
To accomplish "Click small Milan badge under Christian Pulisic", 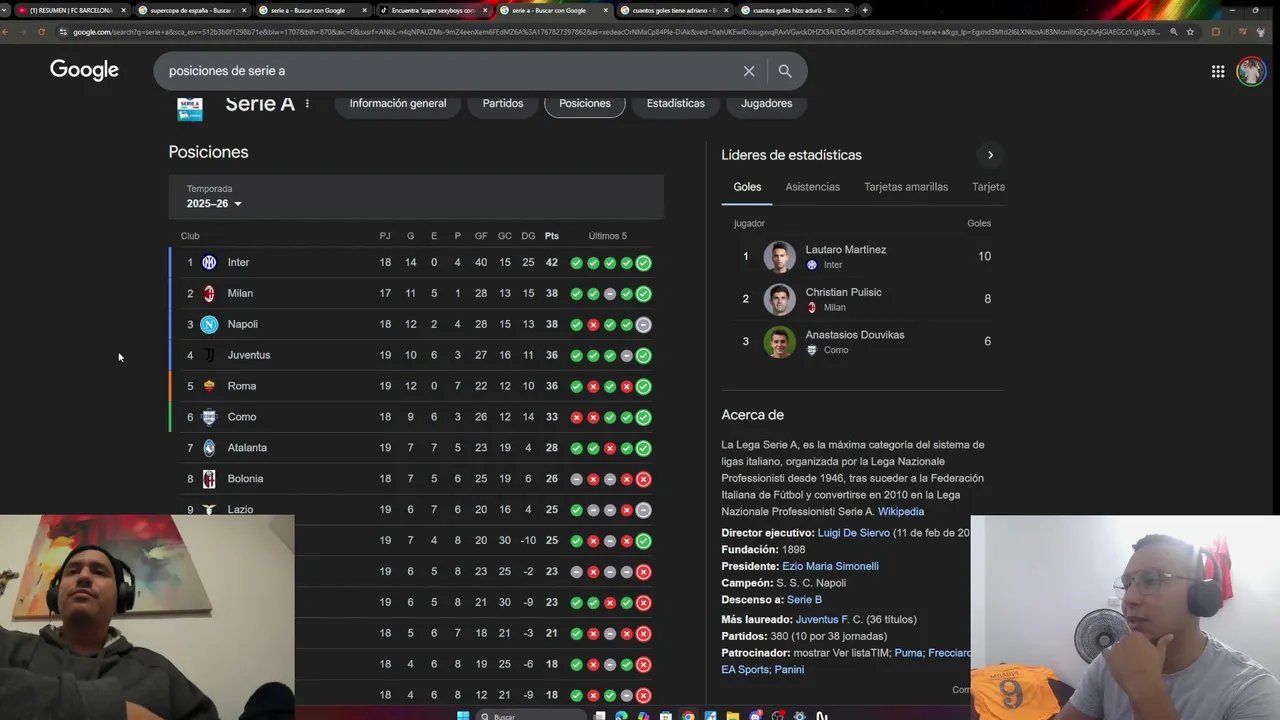I will [x=812, y=308].
